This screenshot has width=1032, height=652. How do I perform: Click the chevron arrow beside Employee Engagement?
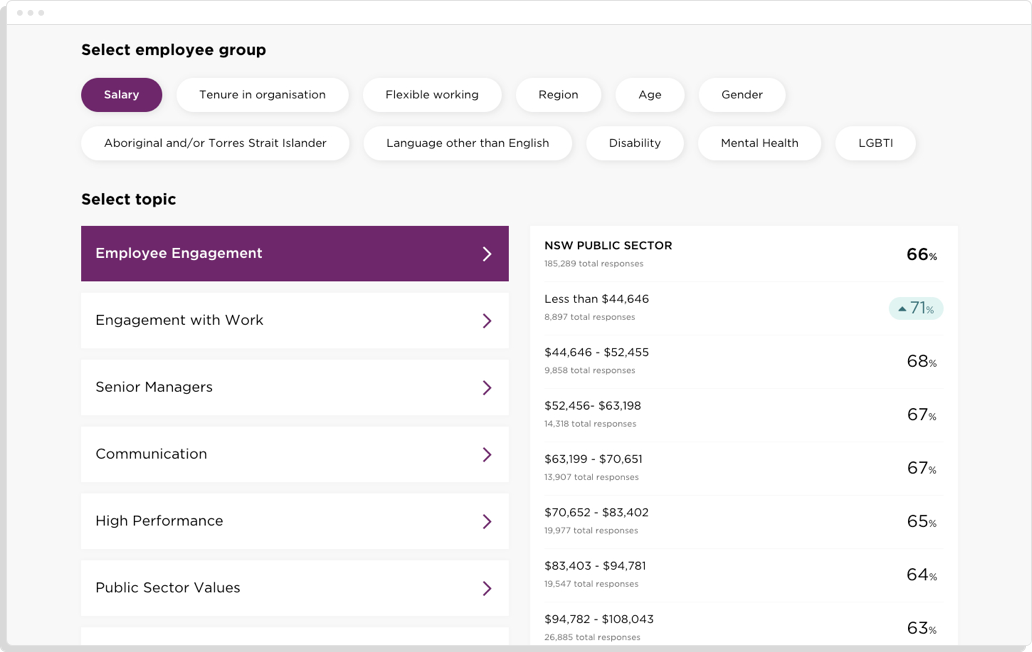487,254
